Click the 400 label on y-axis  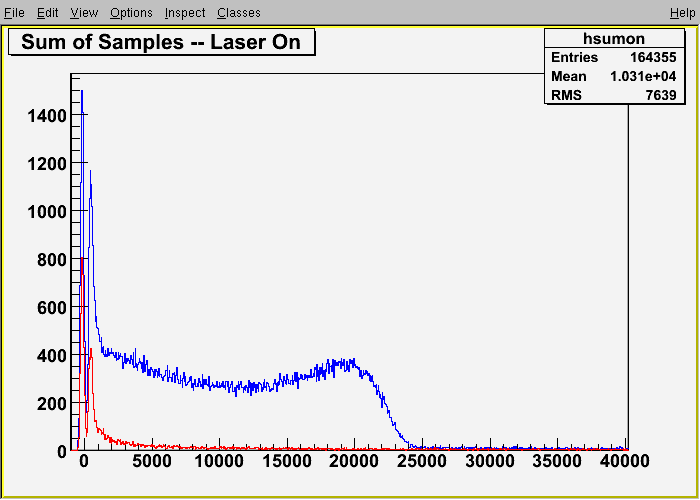(51, 356)
